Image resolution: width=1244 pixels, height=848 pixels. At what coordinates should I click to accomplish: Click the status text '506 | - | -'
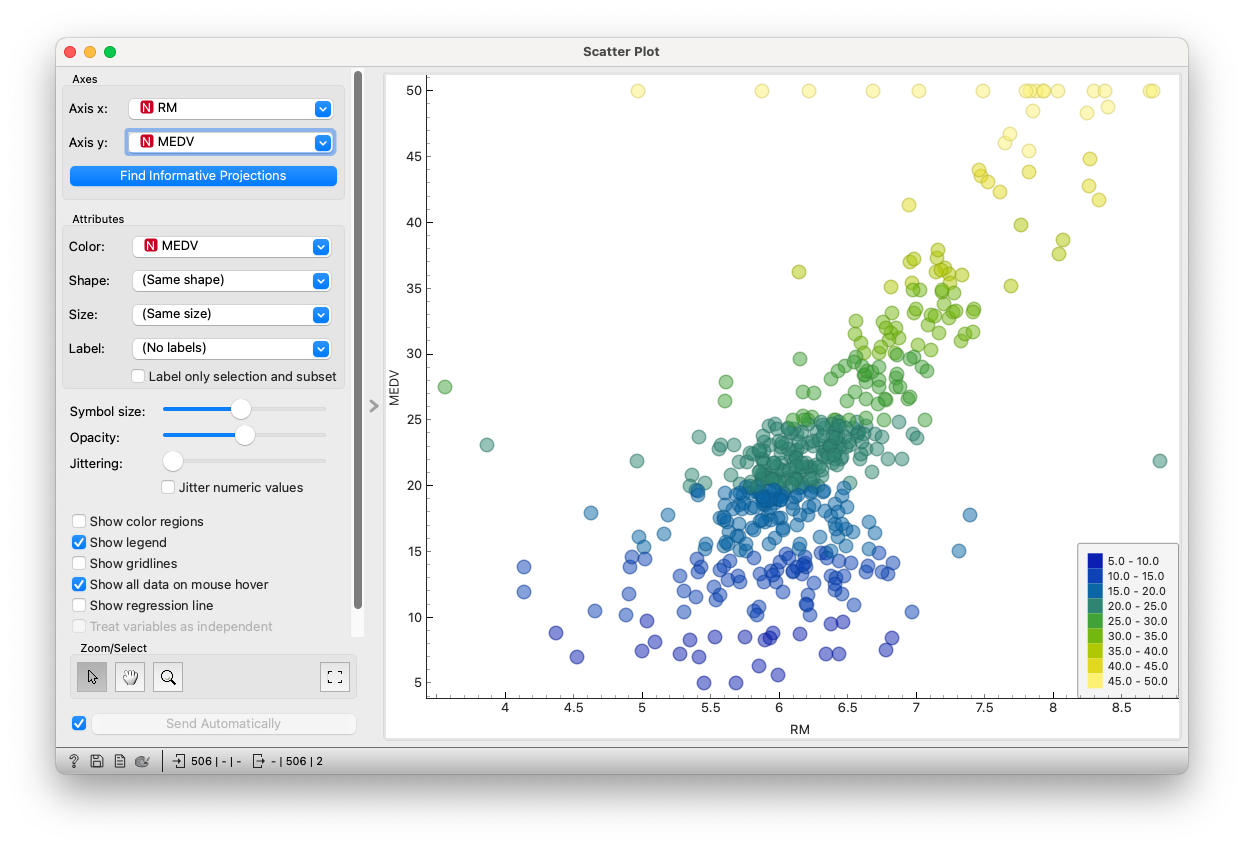216,762
